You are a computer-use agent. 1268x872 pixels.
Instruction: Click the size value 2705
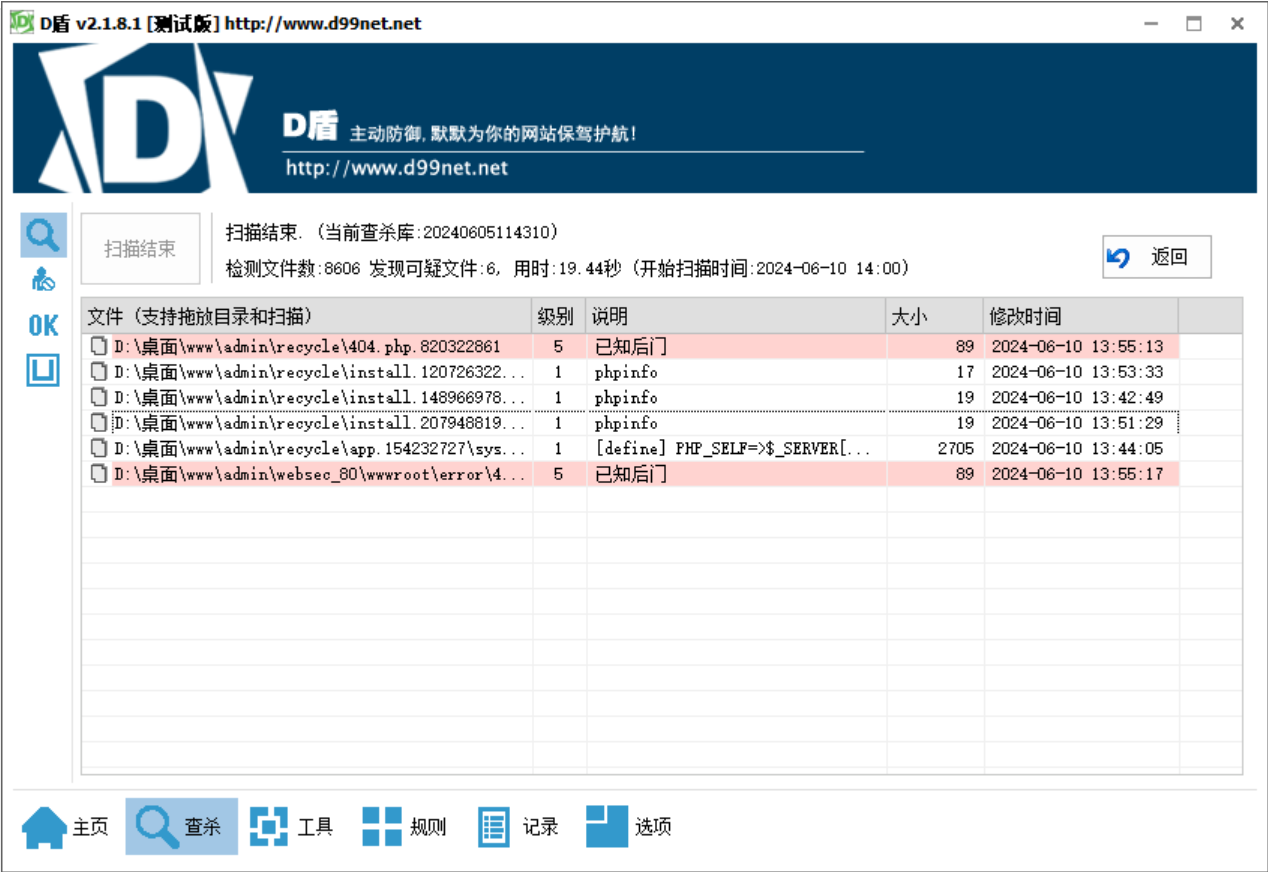click(x=956, y=449)
